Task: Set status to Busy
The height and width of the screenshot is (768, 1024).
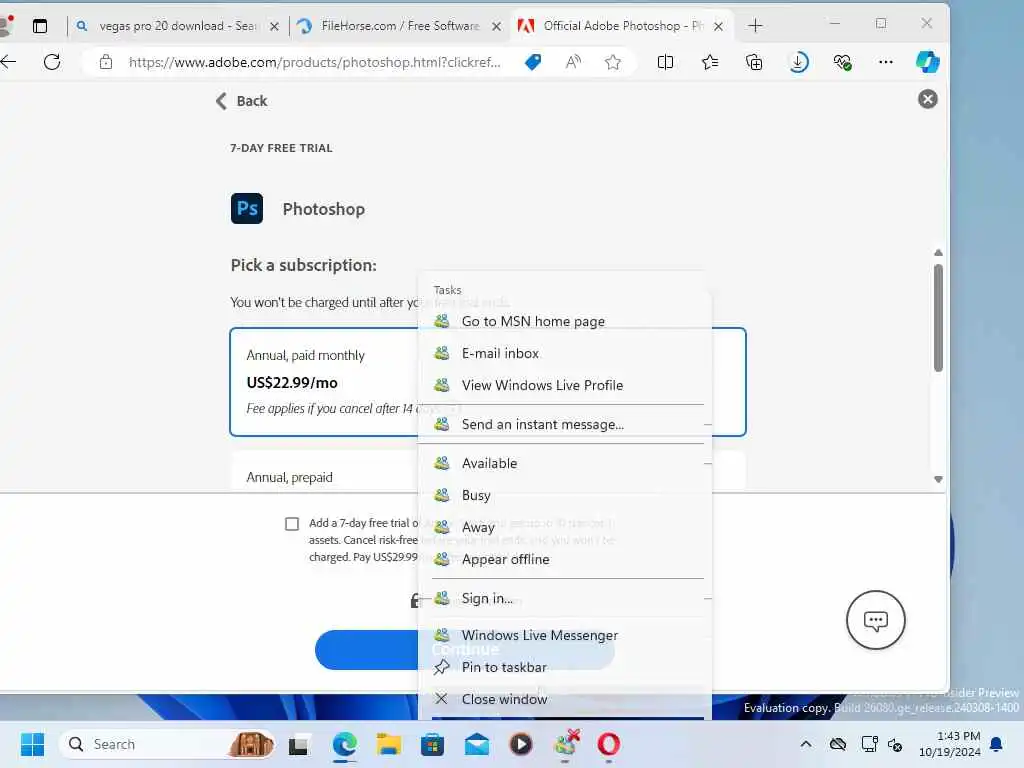Action: [564, 495]
